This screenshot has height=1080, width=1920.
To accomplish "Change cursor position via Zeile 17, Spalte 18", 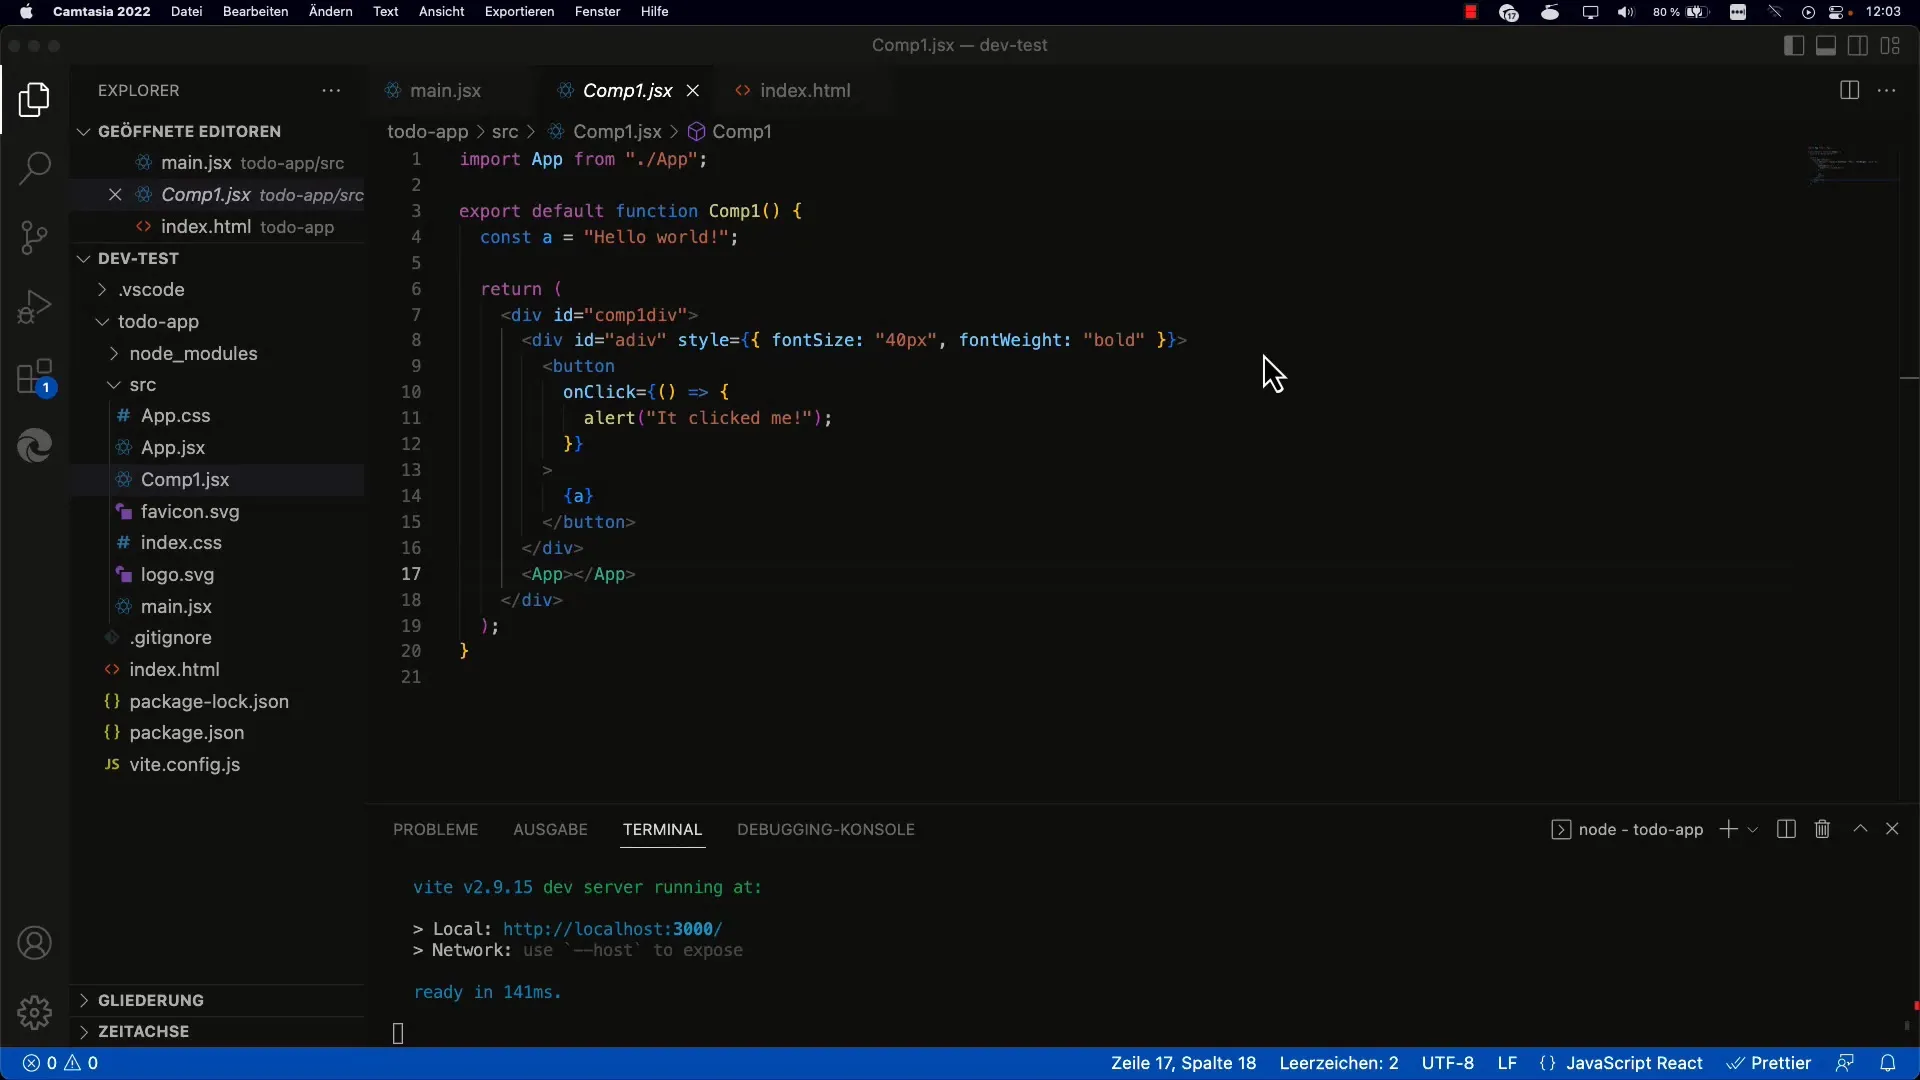I will pos(1183,1063).
